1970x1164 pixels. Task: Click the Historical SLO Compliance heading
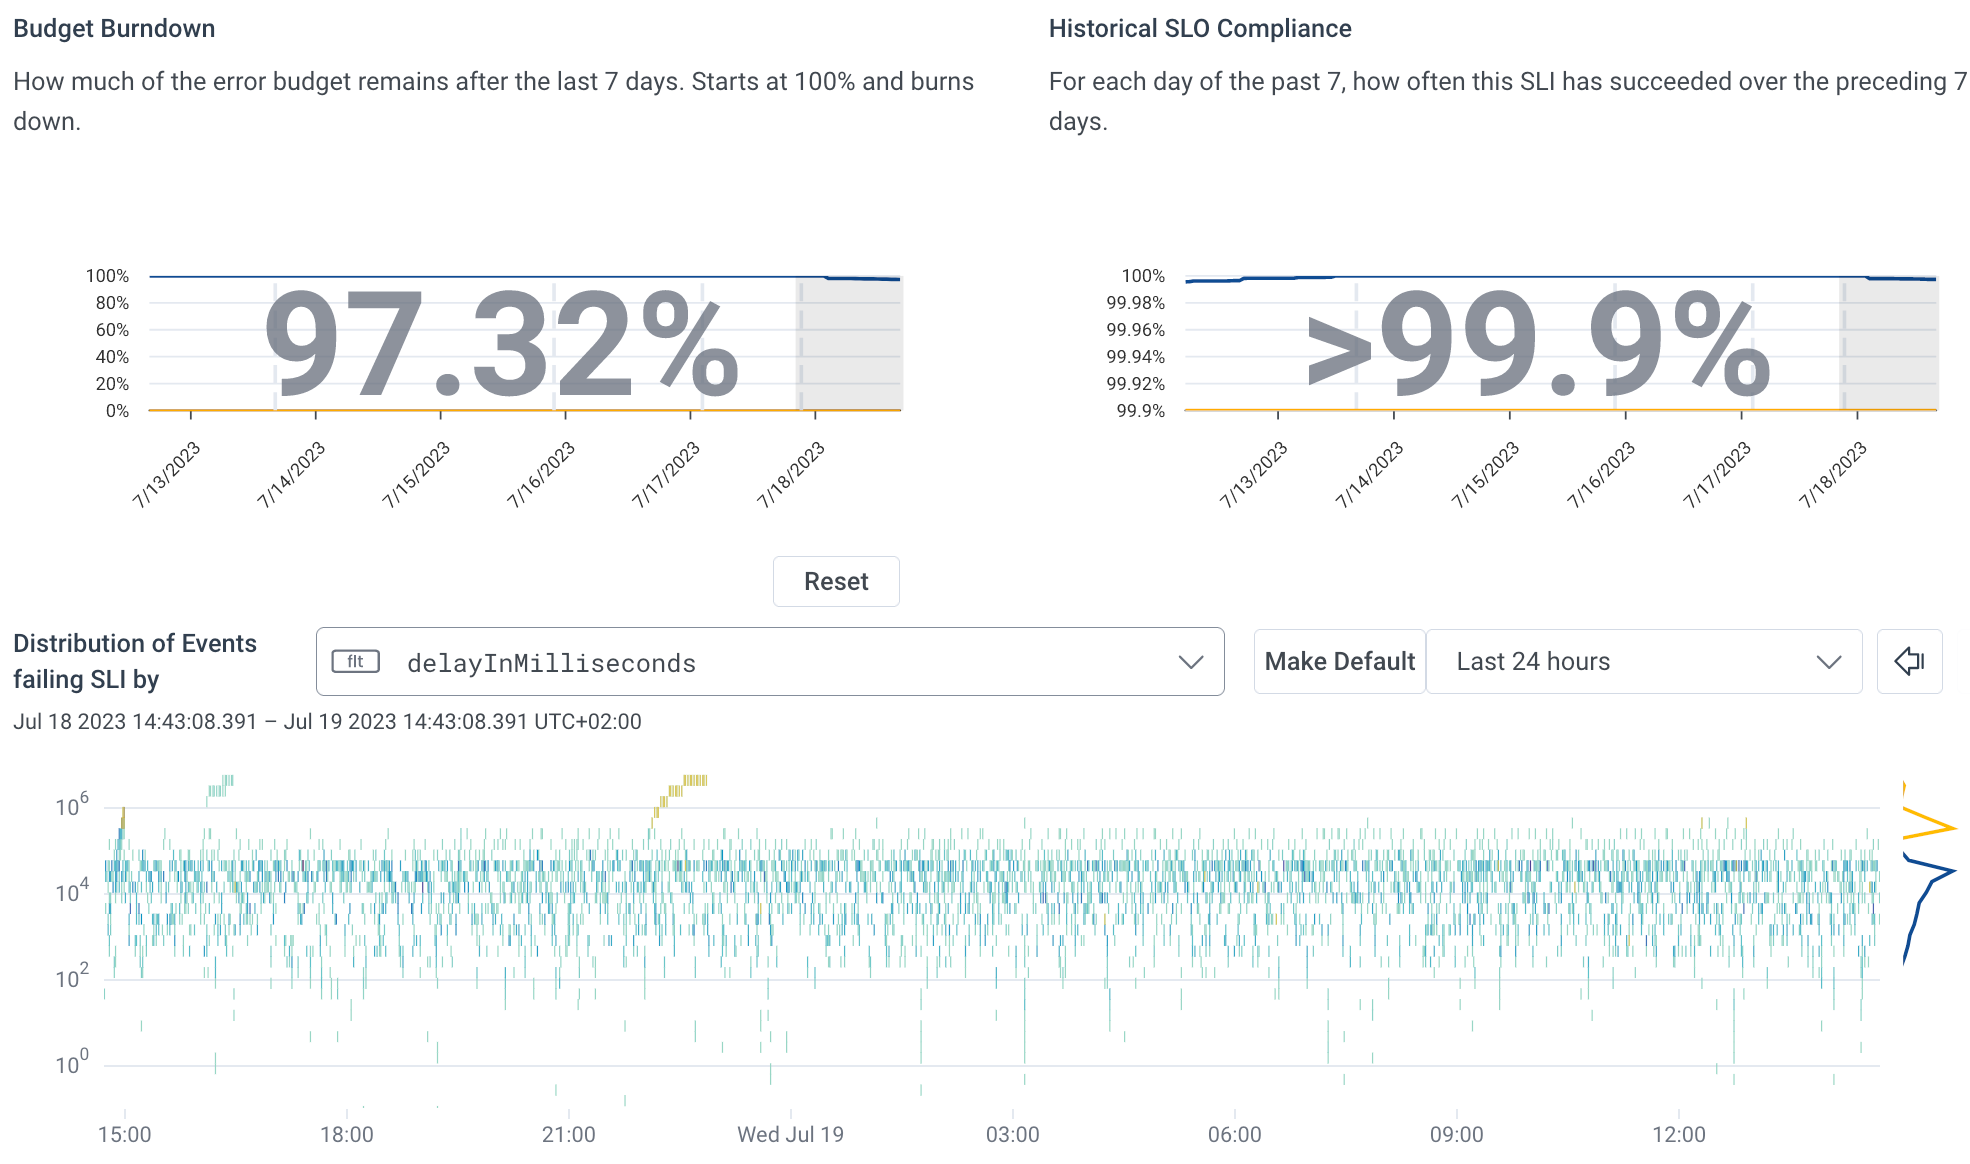[1199, 28]
